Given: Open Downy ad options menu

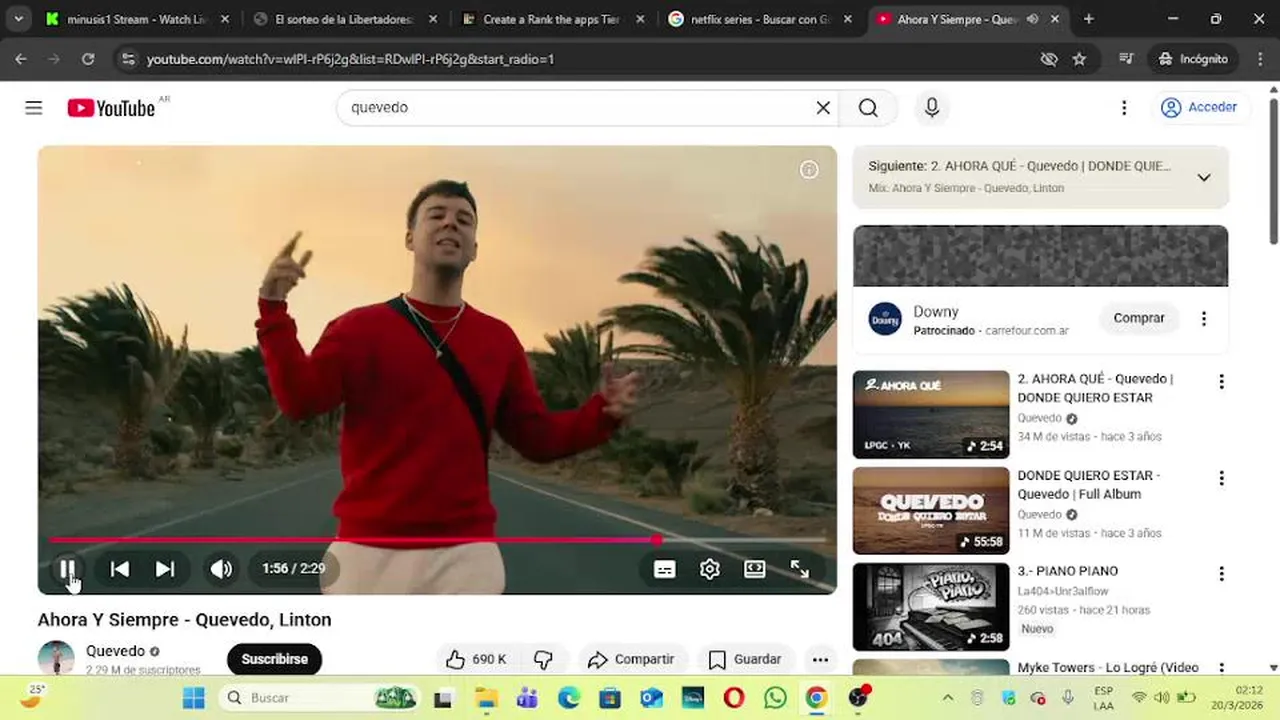Looking at the screenshot, I should 1204,318.
